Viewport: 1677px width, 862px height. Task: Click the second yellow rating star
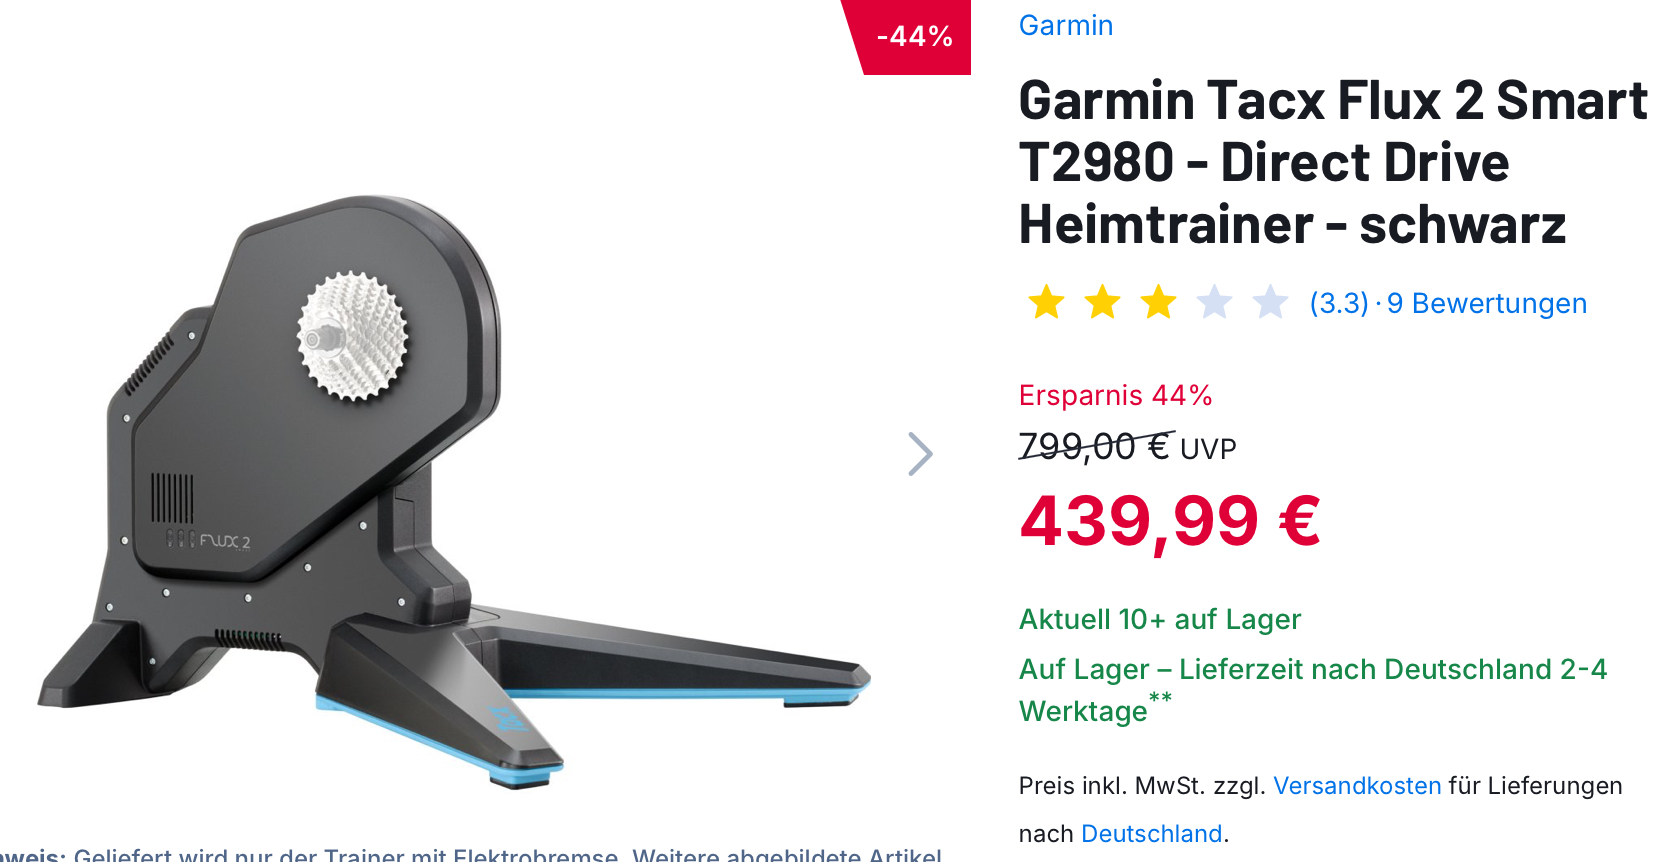[1102, 302]
